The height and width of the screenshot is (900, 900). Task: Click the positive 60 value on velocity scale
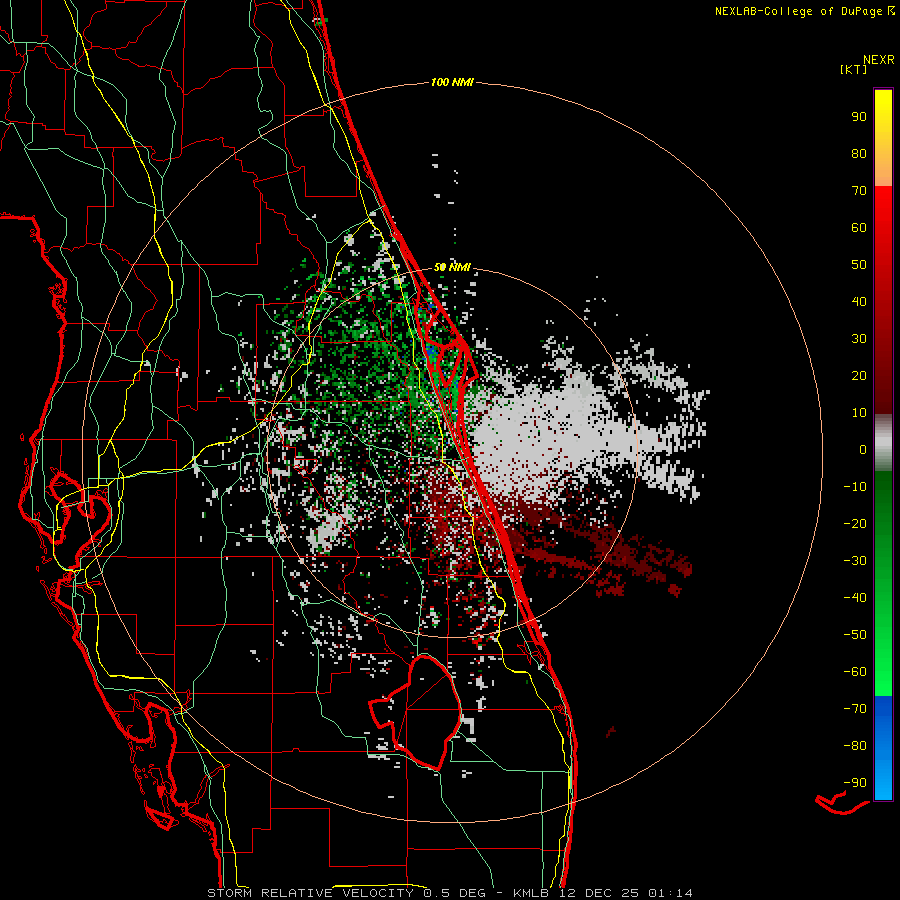pyautogui.click(x=859, y=227)
